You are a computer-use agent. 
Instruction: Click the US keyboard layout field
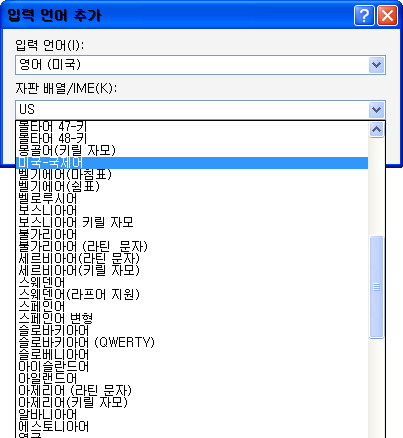pos(200,110)
